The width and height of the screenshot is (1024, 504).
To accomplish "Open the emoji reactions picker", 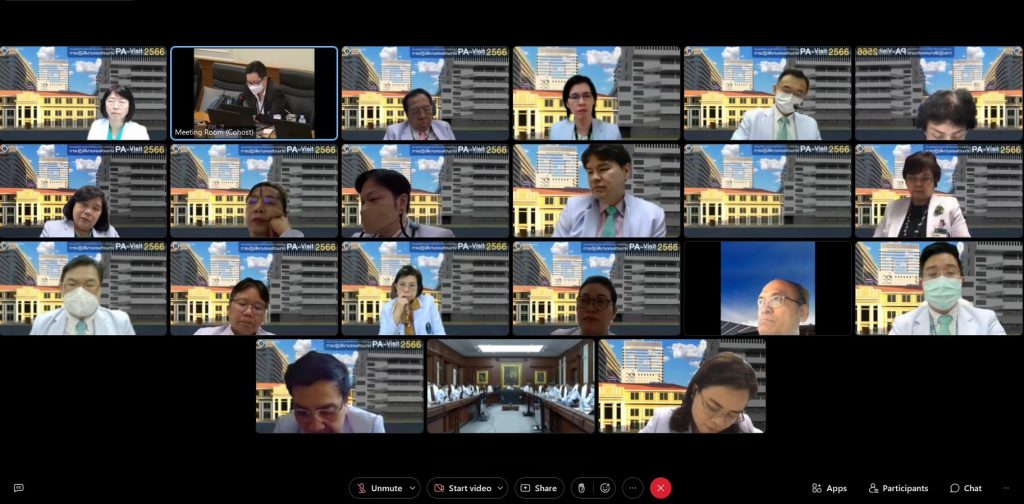I will tap(604, 488).
